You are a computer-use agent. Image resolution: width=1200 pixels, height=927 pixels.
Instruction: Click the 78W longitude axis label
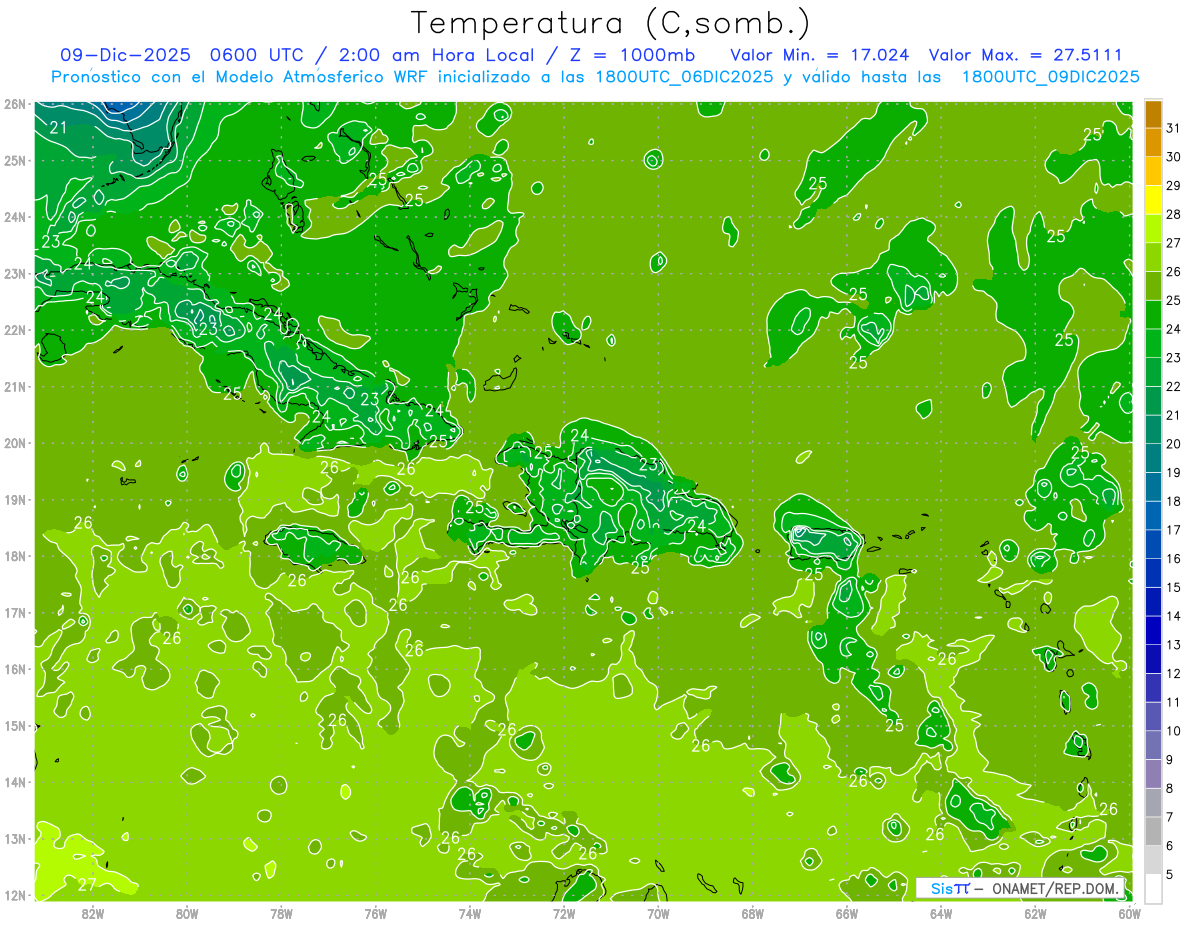[x=282, y=913]
